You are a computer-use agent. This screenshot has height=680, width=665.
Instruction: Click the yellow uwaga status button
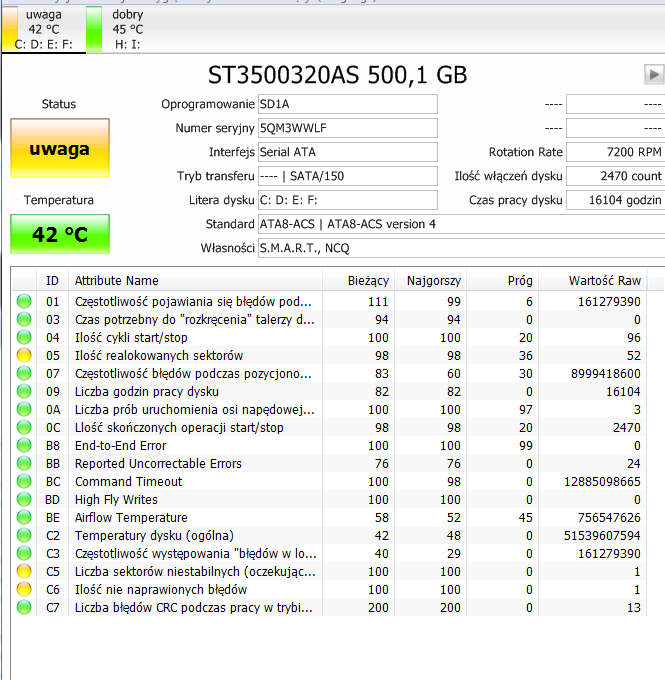pos(60,148)
